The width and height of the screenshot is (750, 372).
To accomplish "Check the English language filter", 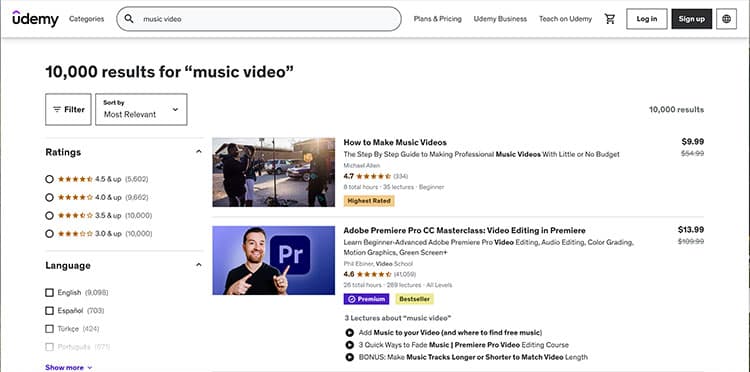I will tap(49, 293).
